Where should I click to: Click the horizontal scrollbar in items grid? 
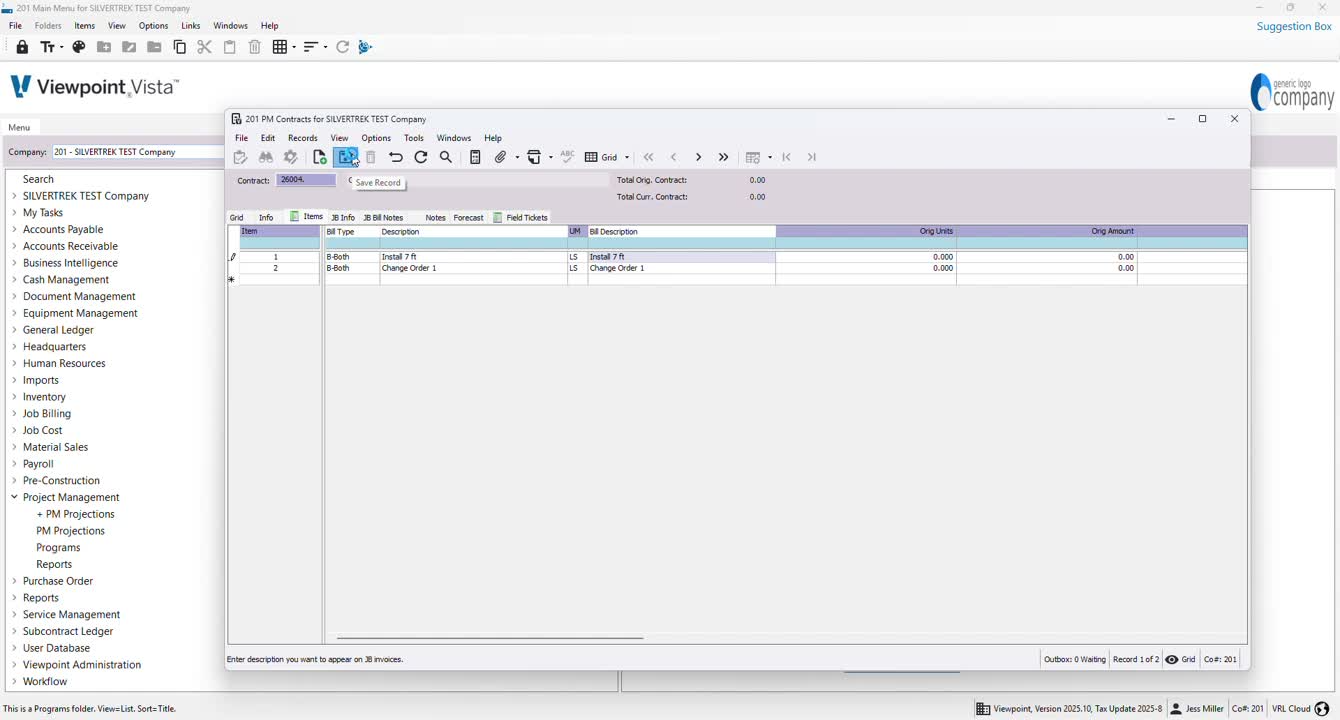490,638
